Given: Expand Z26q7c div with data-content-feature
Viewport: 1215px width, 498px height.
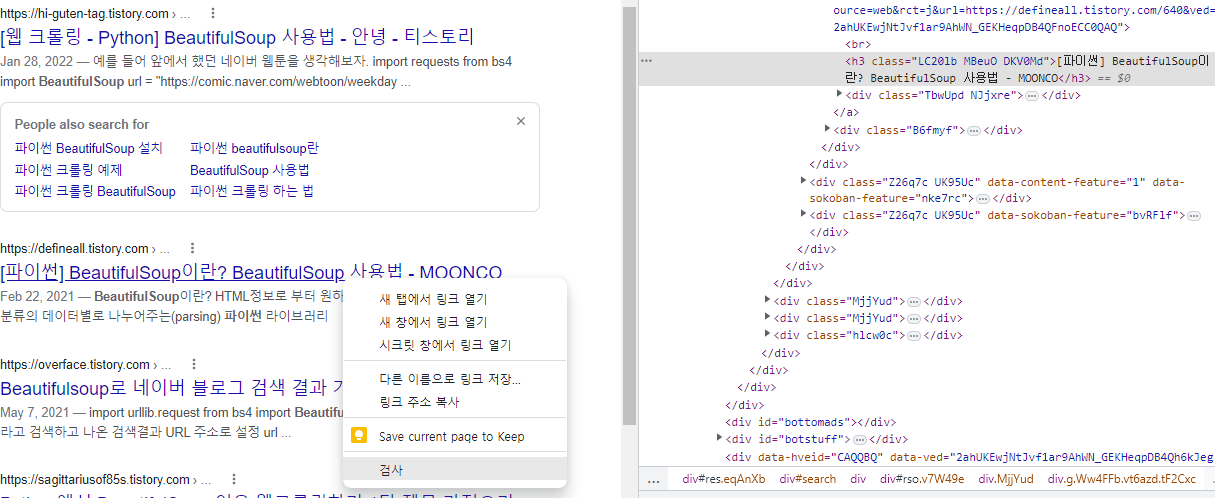Looking at the screenshot, I should 804,181.
